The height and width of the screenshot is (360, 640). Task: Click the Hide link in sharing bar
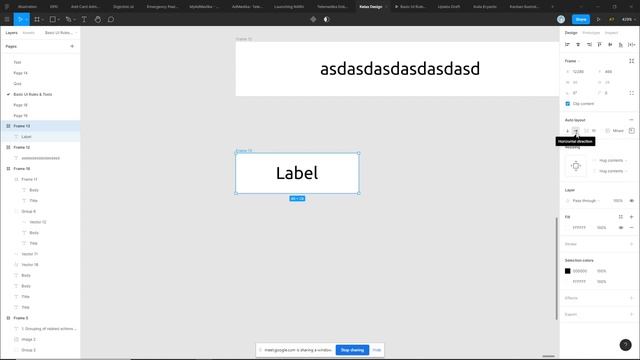tap(377, 350)
